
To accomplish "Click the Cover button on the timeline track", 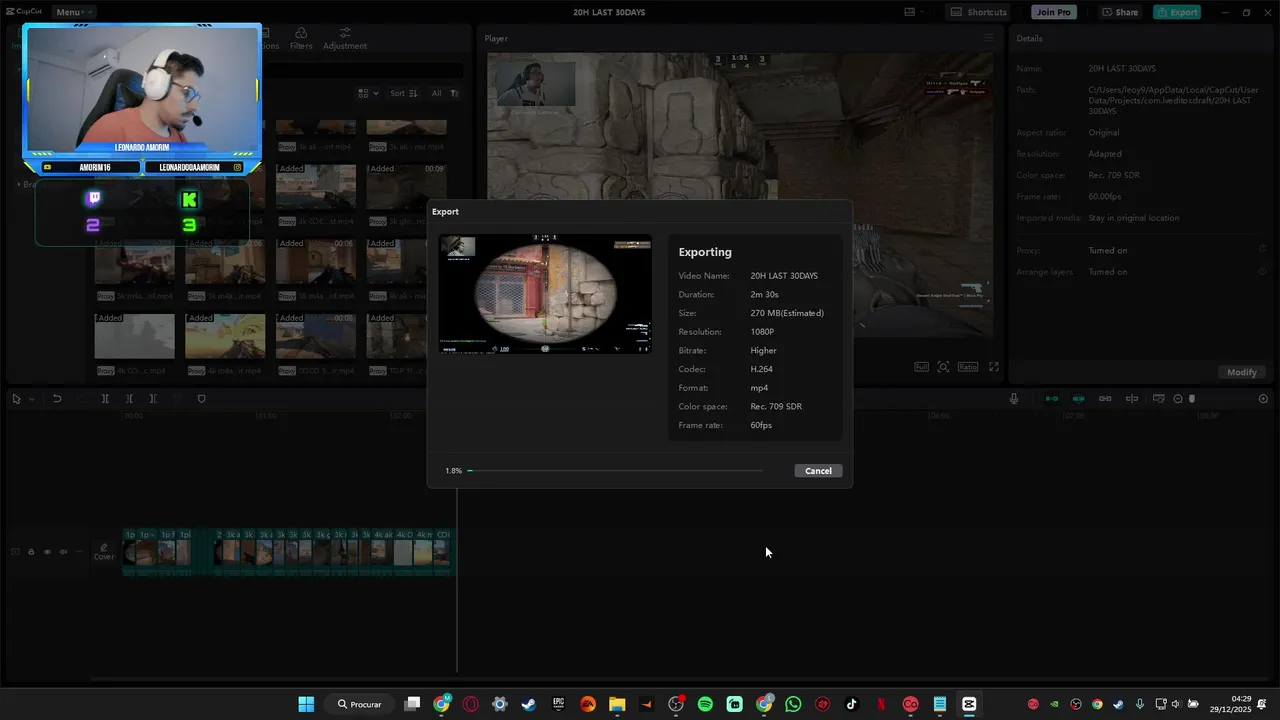I will (104, 552).
